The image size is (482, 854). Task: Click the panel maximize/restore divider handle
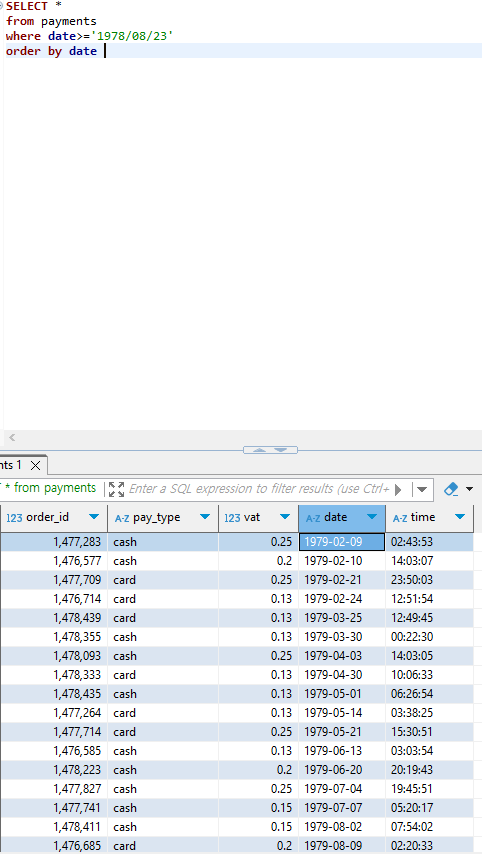270,450
